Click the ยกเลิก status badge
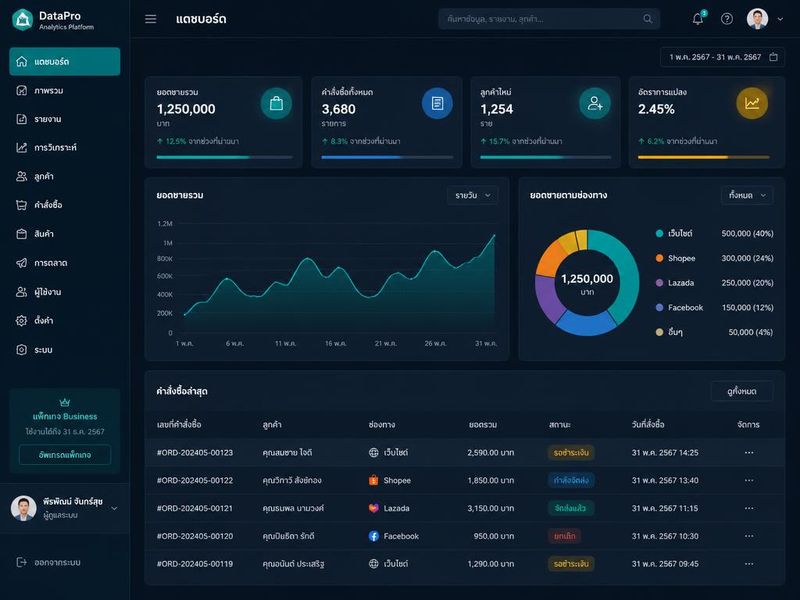Screen dimensions: 800x600 click(564, 536)
